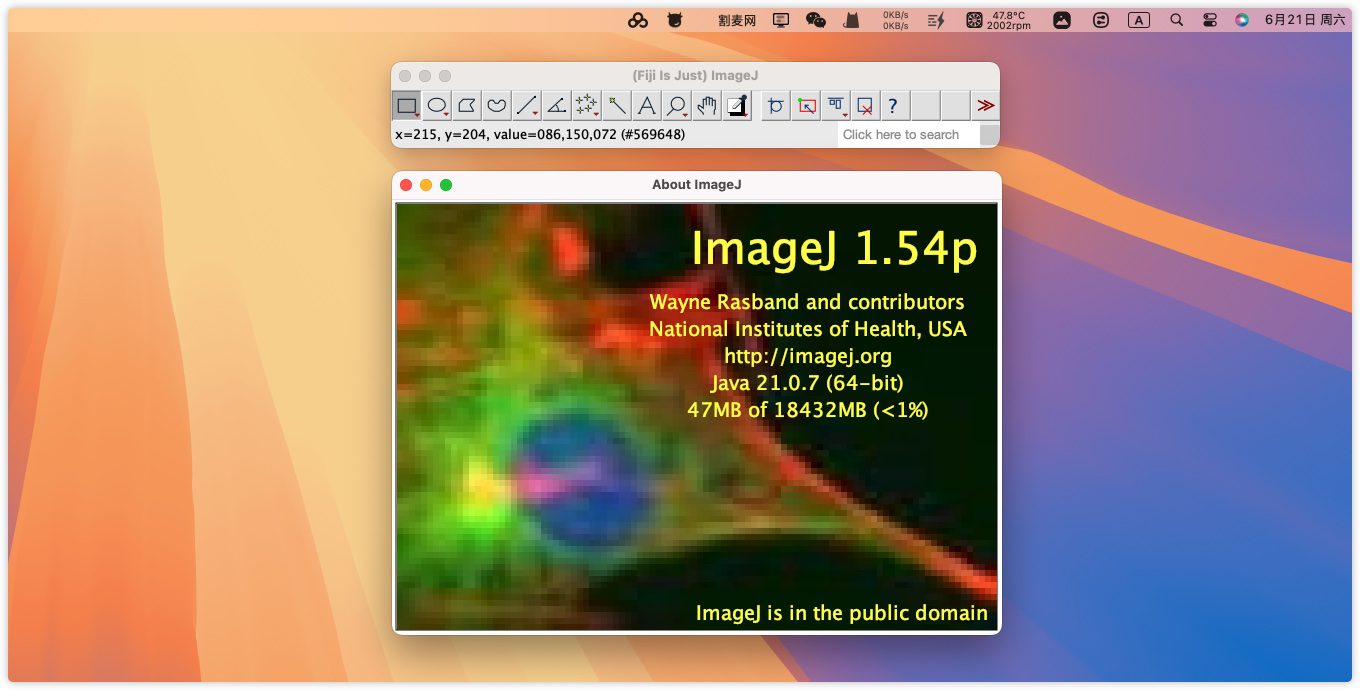Click the 'ImageJ 1.54p' title text
1360x690 pixels.
(834, 249)
